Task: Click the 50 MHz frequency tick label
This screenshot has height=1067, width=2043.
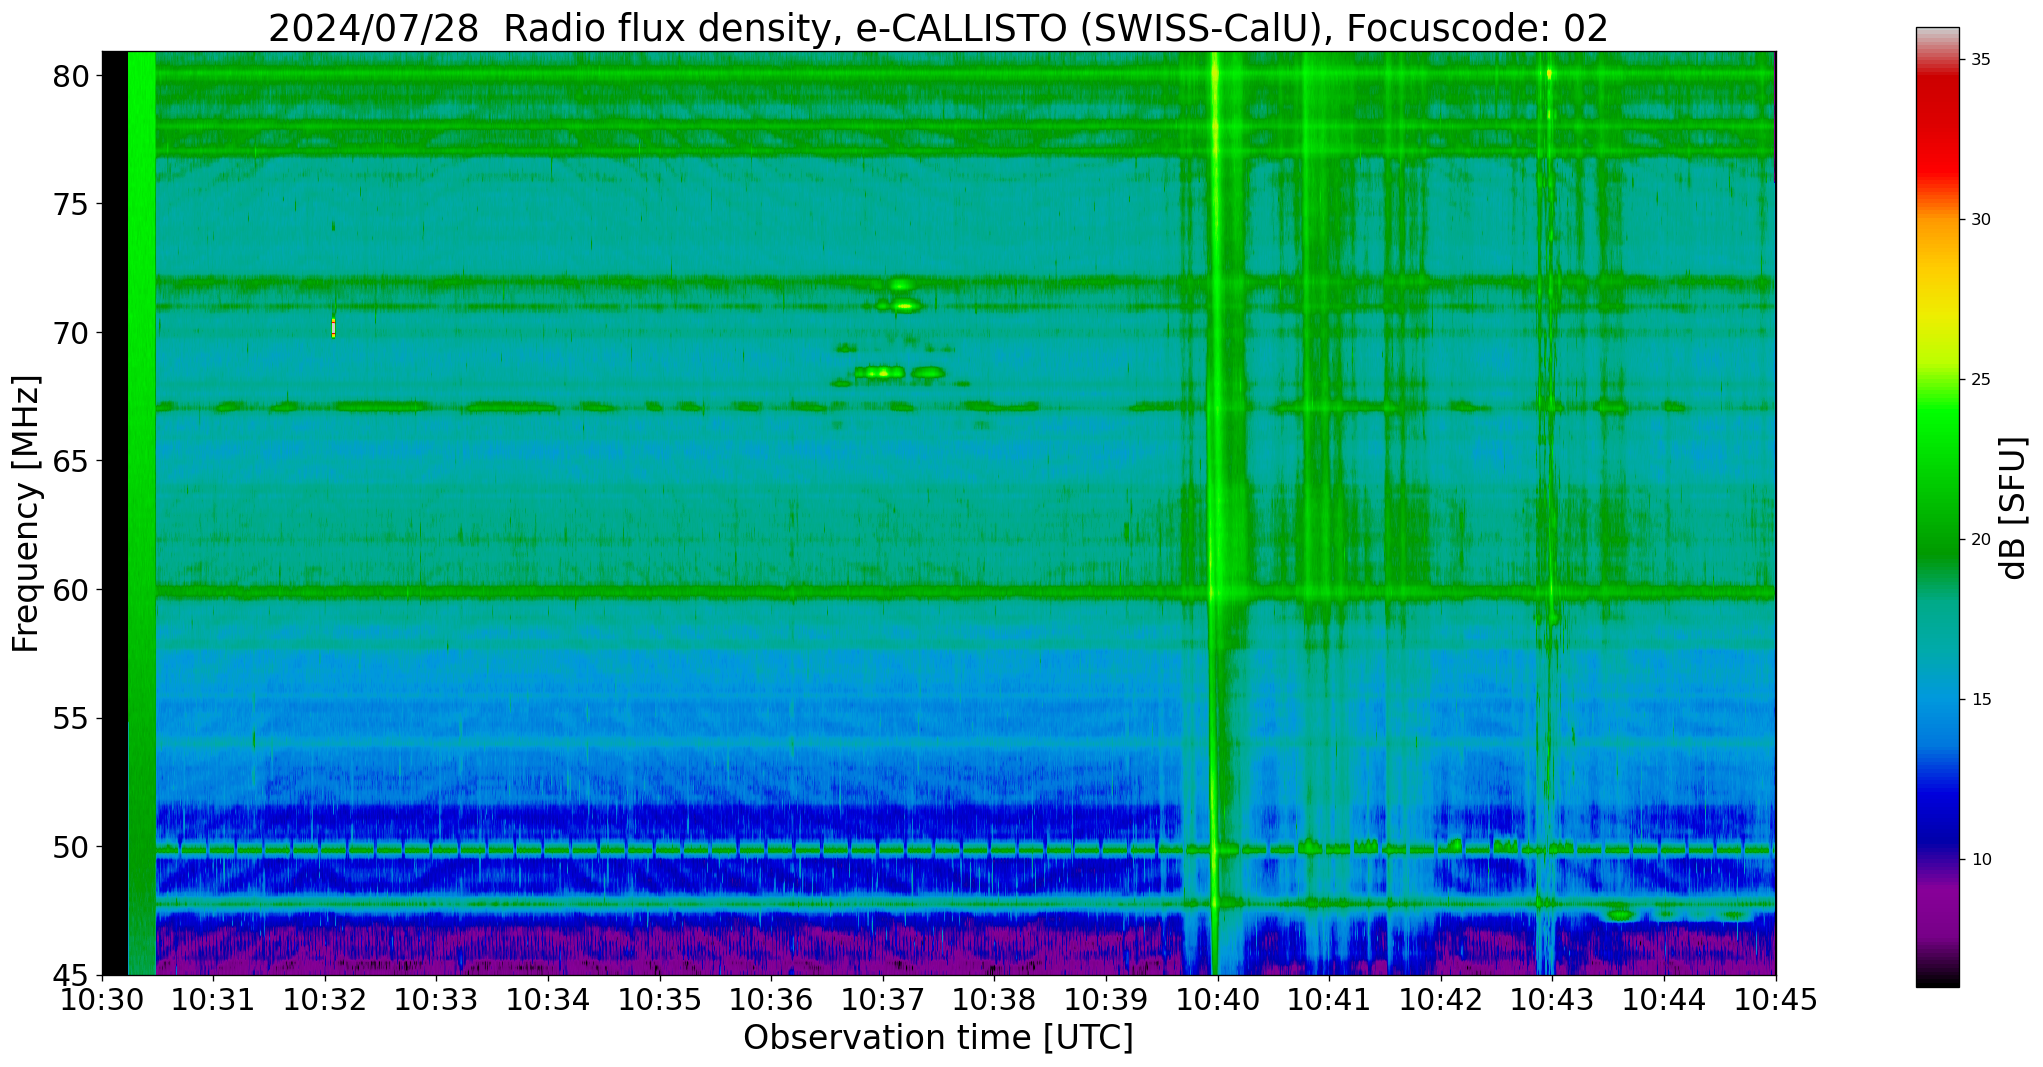Action: coord(71,847)
